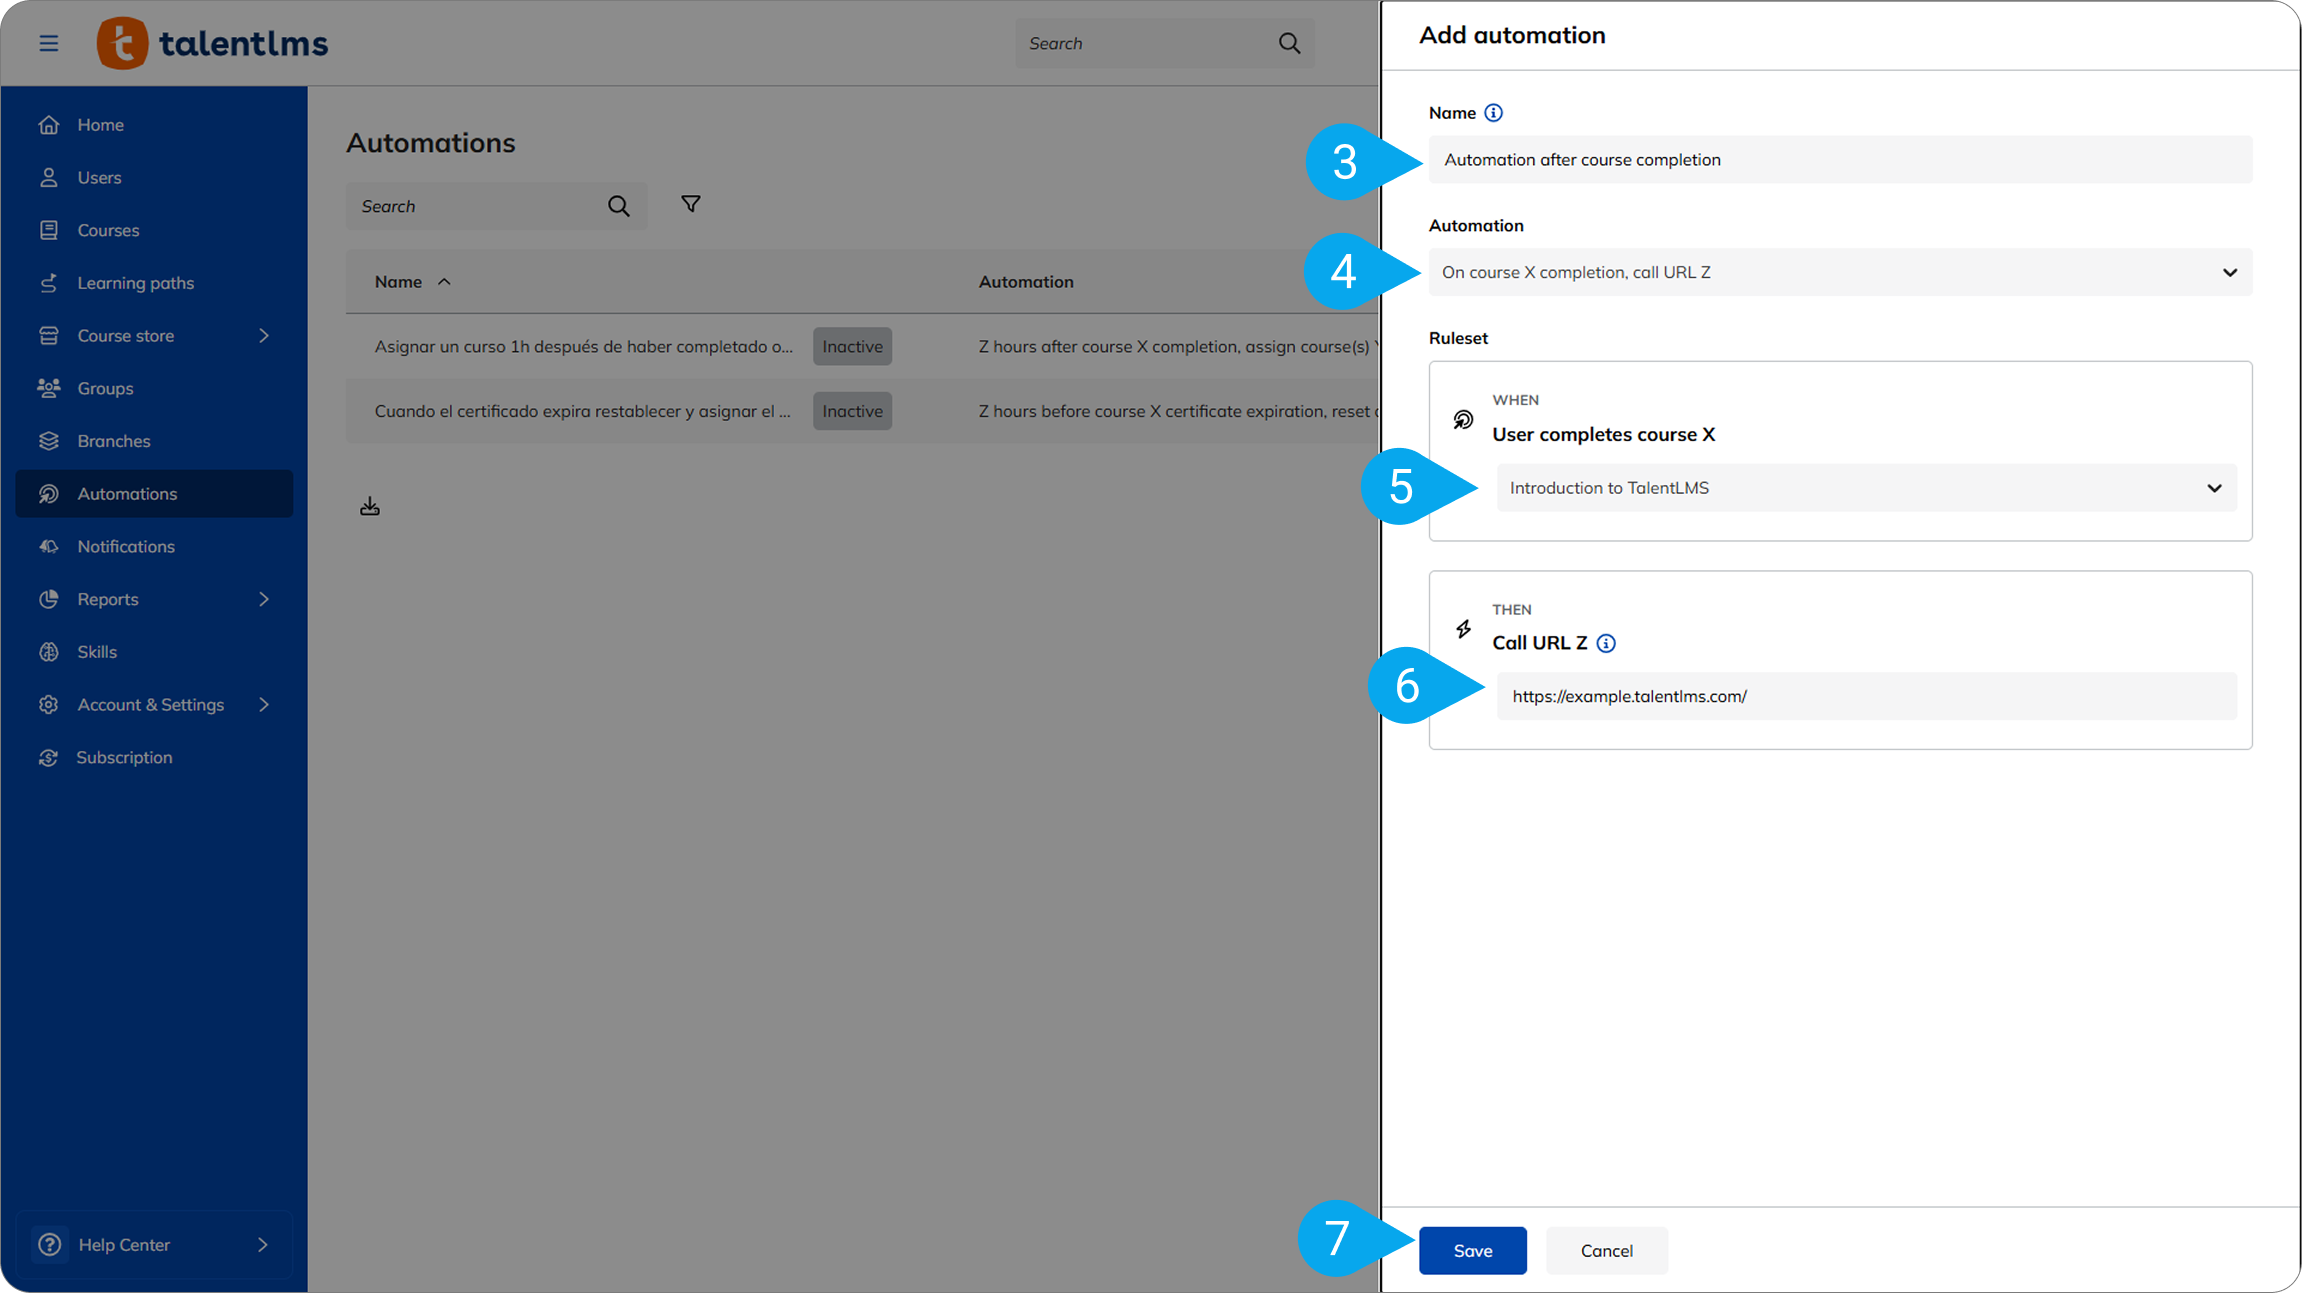Open the Automation type dropdown
This screenshot has height=1293, width=2302.
pyautogui.click(x=1839, y=272)
